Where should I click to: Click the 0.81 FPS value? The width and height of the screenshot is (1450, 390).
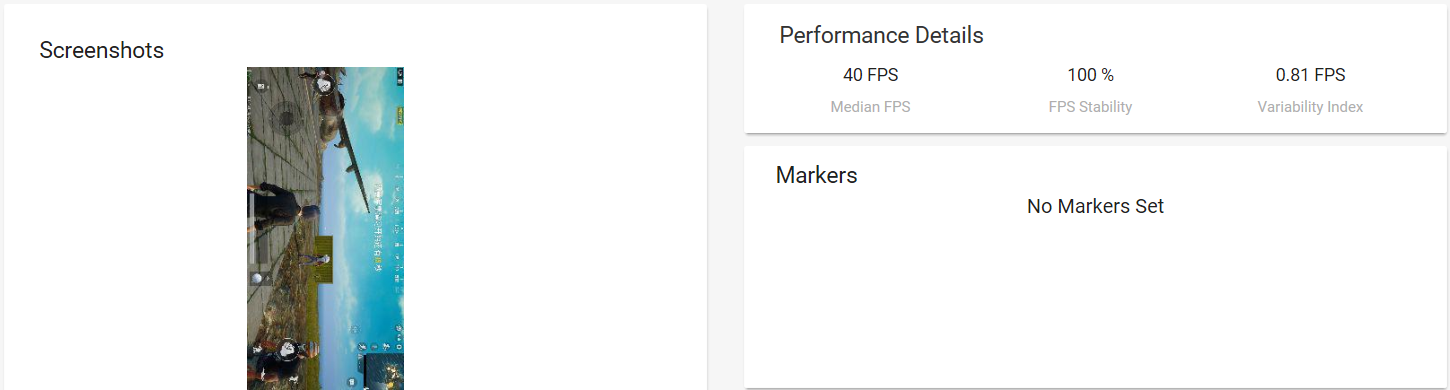tap(1310, 75)
